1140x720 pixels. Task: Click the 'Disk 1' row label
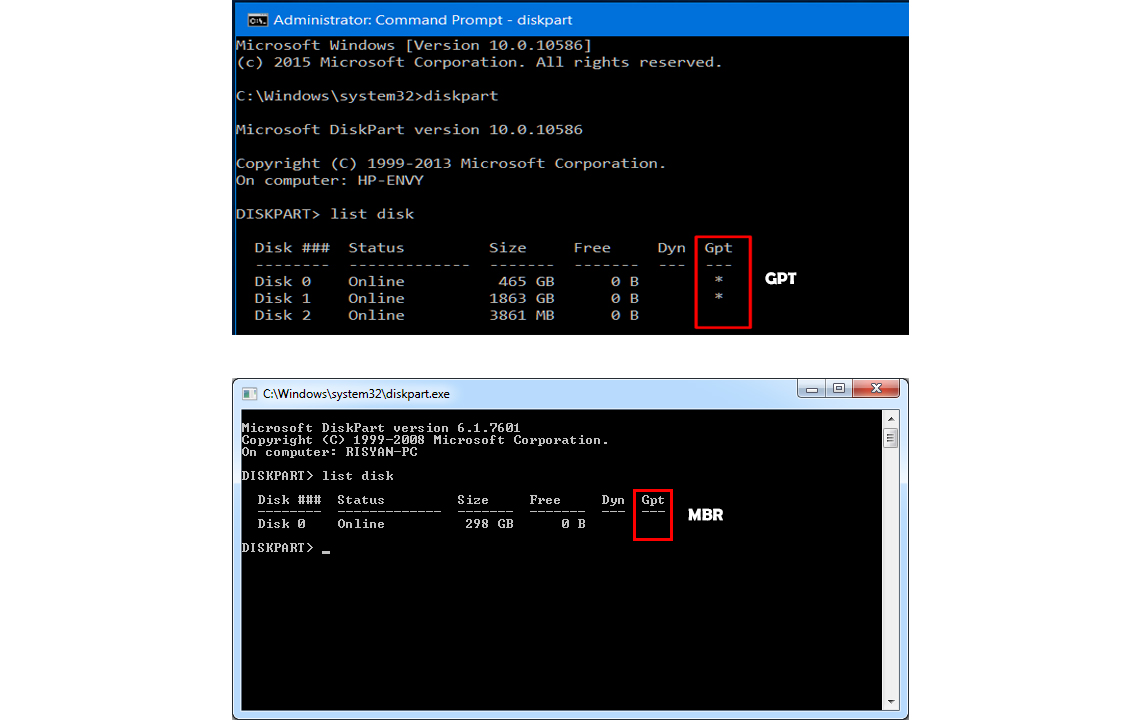(282, 298)
